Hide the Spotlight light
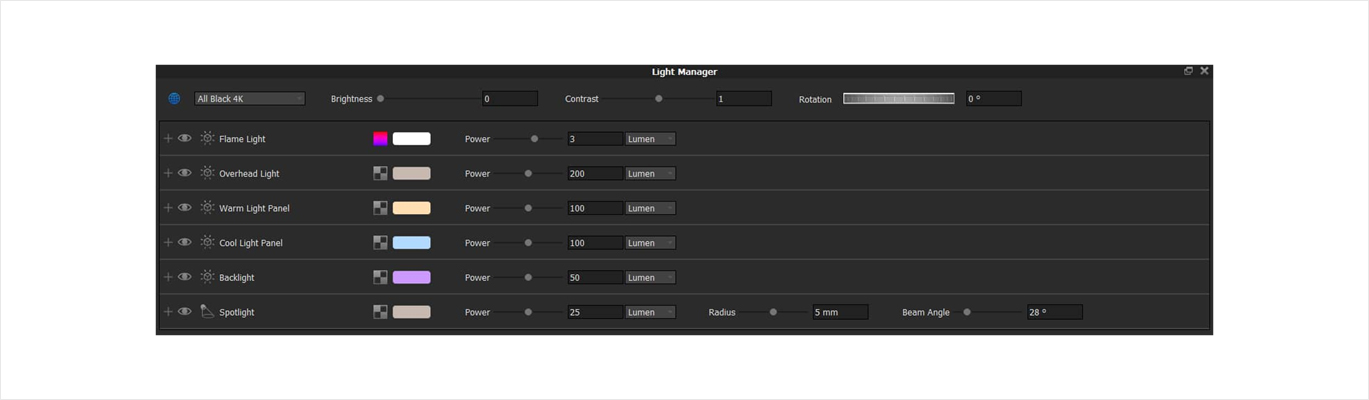1369x400 pixels. click(x=185, y=312)
